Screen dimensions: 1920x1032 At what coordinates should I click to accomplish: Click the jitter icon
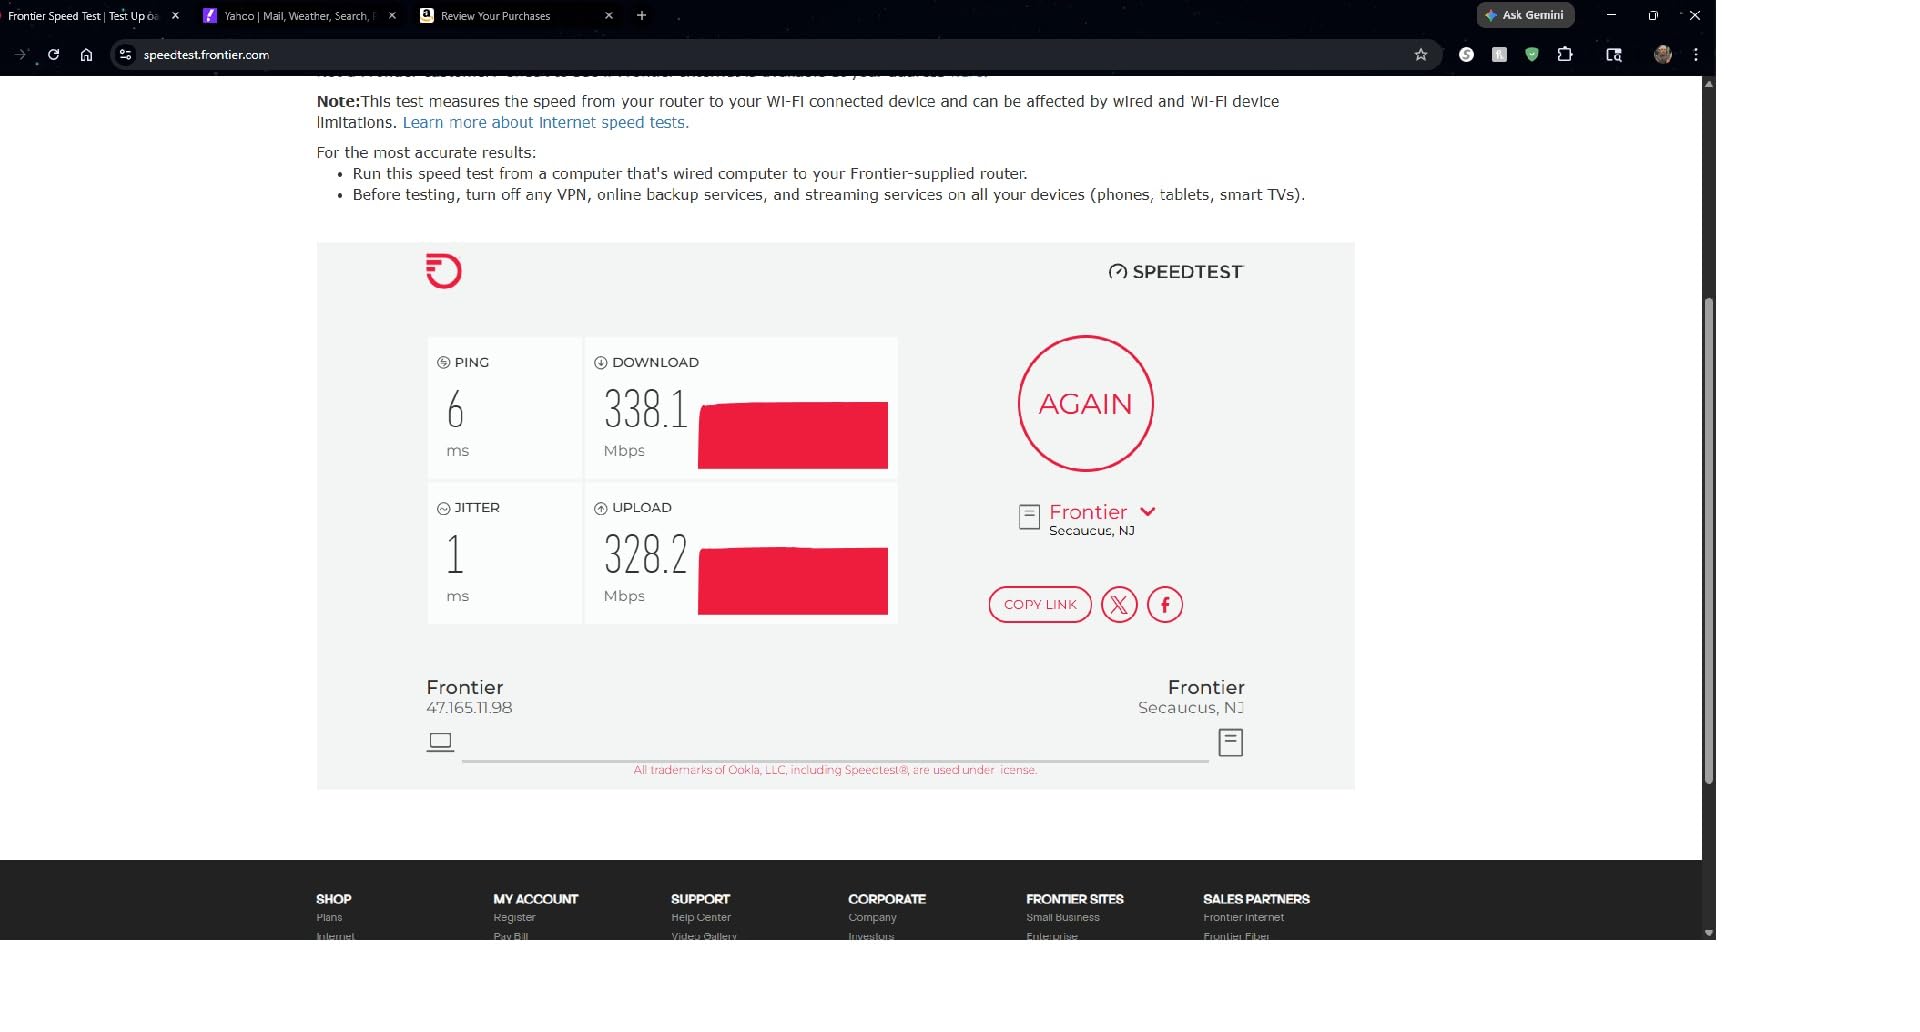pos(444,508)
